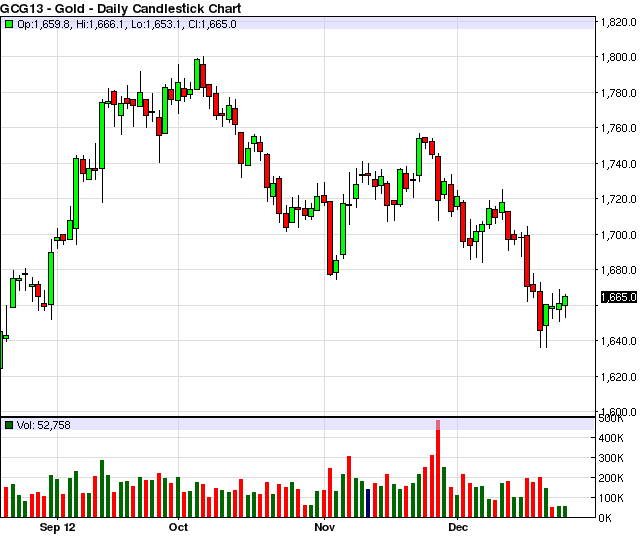Viewport: 640px width, 536px height.
Task: Click the 100K volume axis label
Action: 611,498
